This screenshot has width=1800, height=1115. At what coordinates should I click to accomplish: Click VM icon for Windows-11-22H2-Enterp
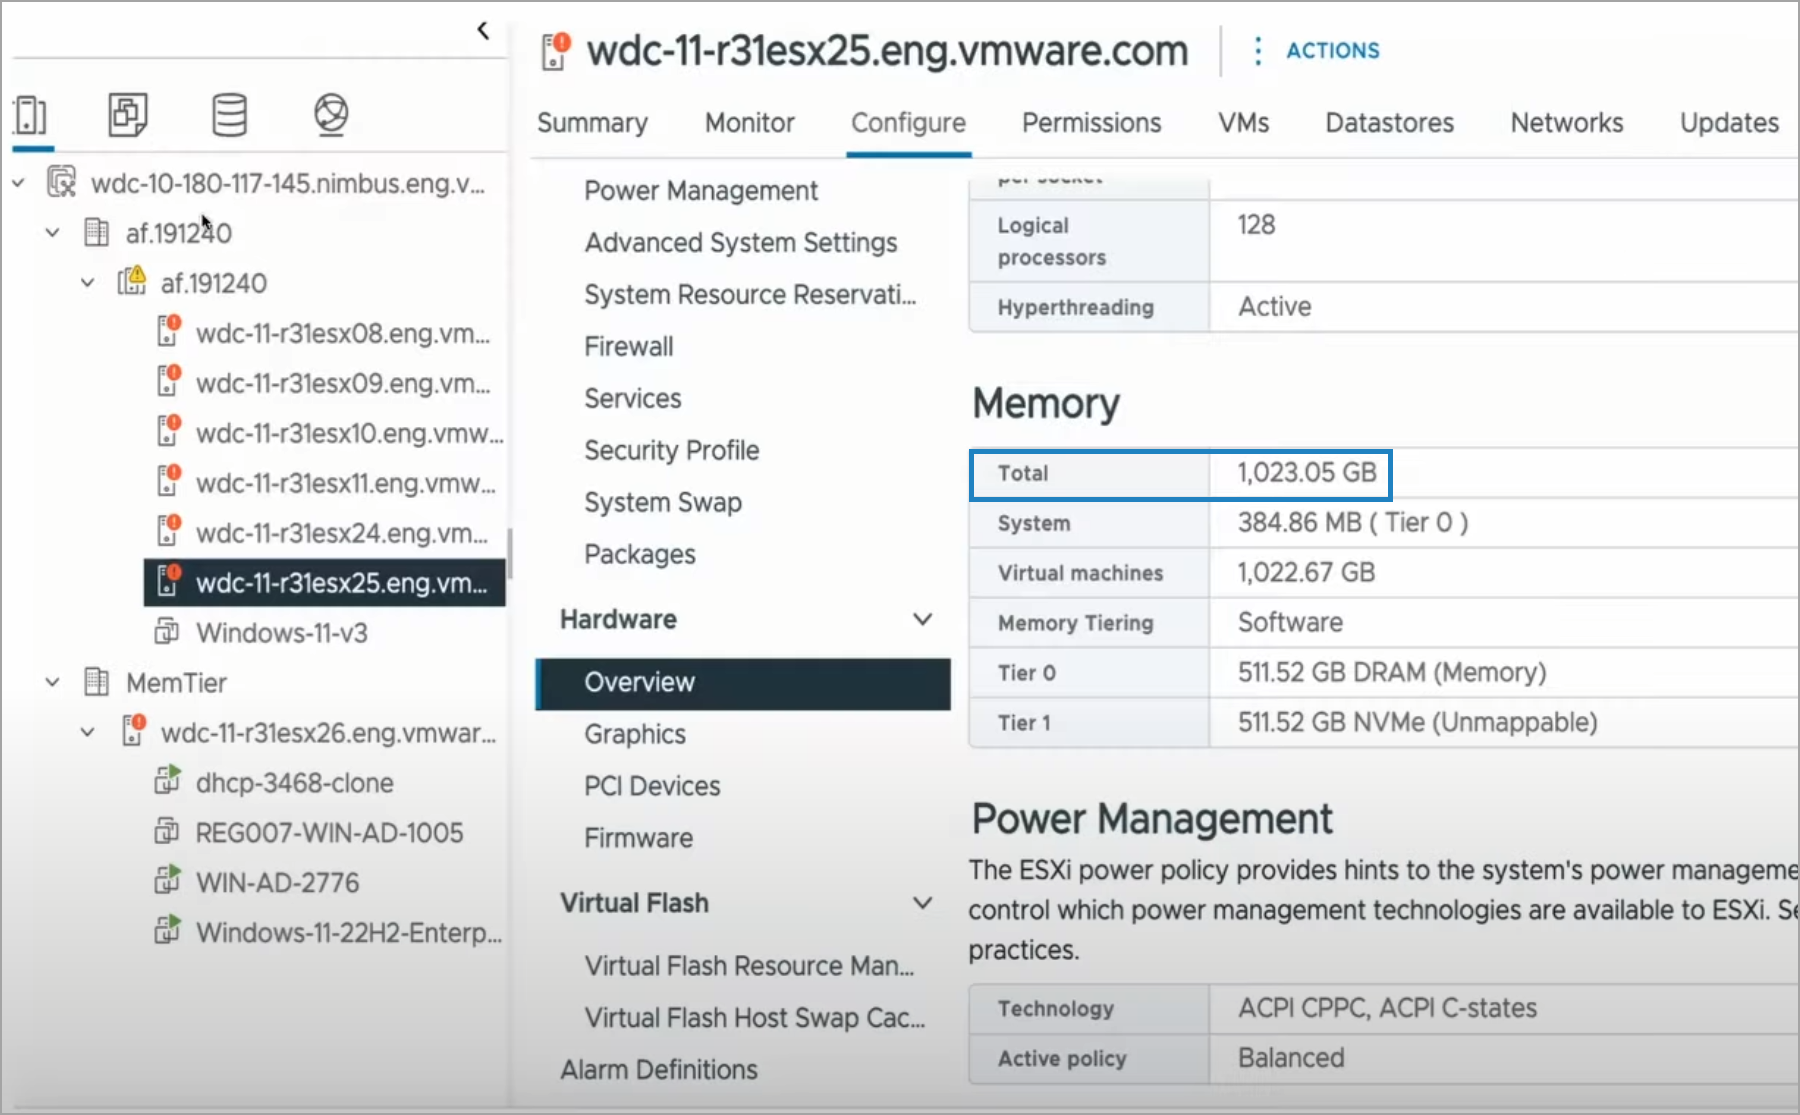pyautogui.click(x=167, y=931)
